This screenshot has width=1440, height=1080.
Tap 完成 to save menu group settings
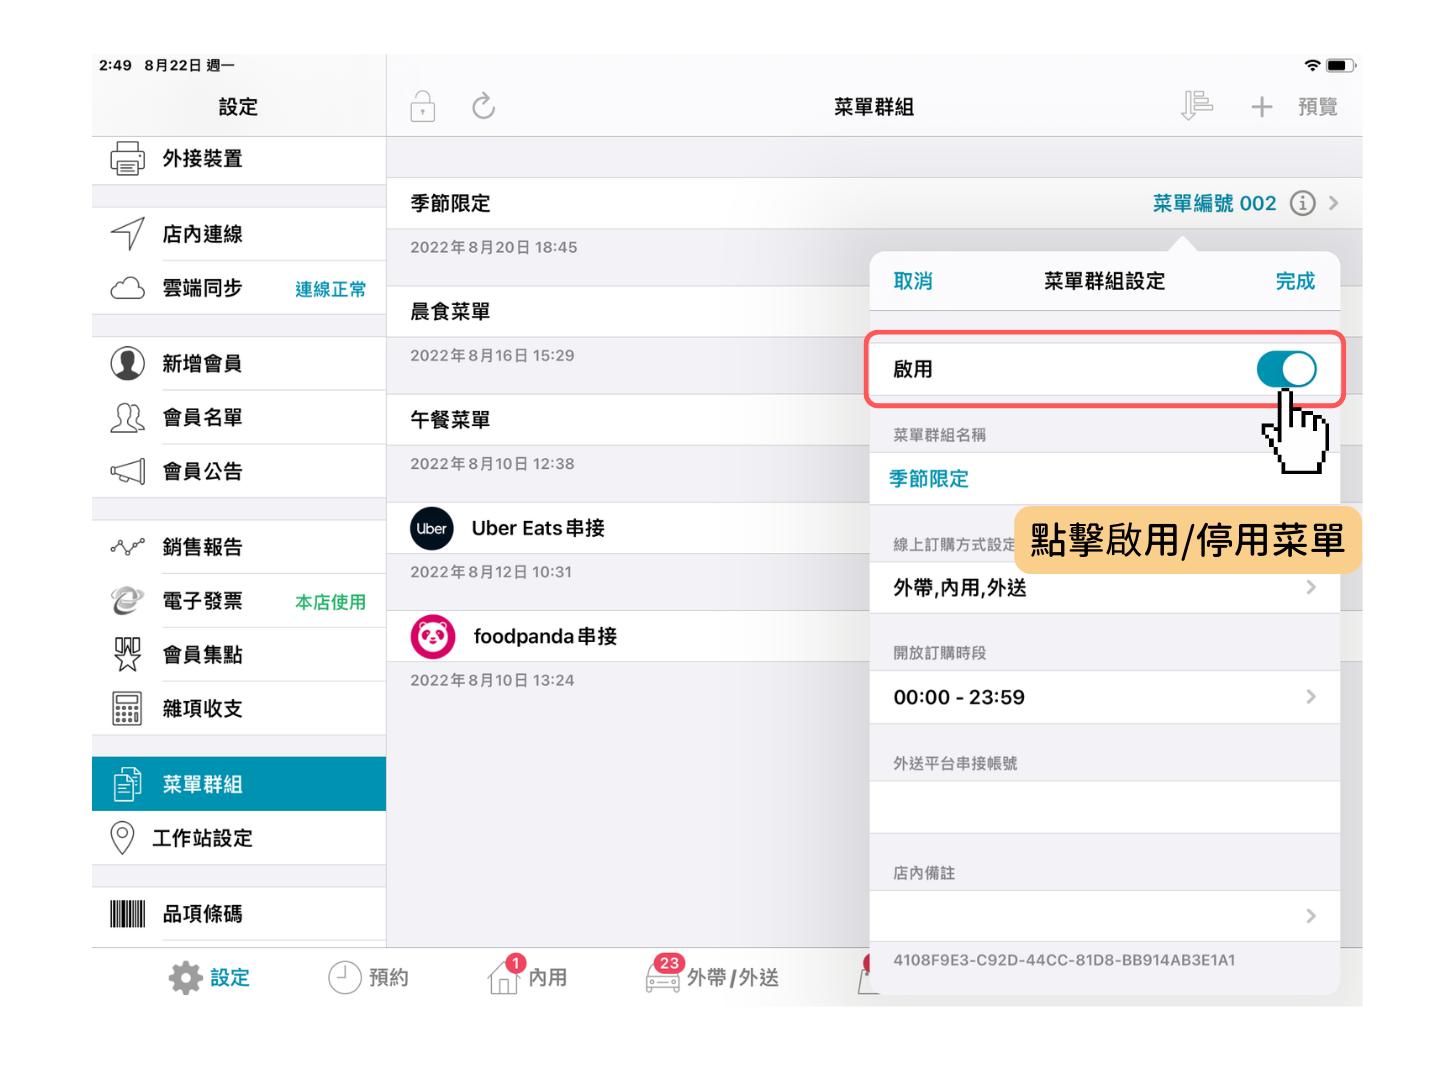(x=1295, y=281)
